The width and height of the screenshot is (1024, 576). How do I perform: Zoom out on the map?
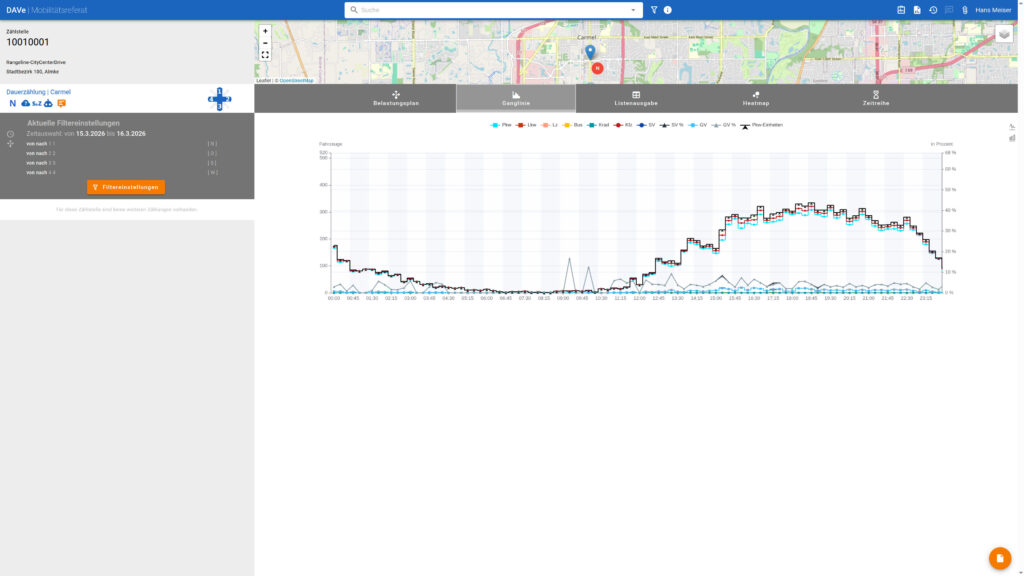click(265, 43)
